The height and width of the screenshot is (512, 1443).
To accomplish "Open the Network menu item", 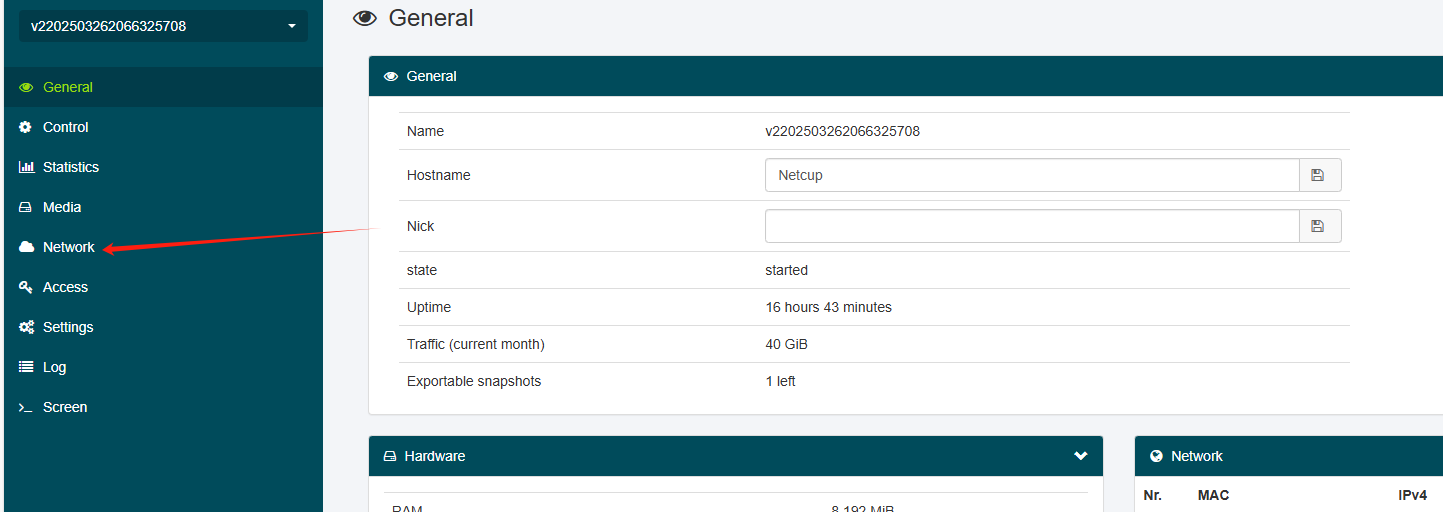I will coord(68,247).
